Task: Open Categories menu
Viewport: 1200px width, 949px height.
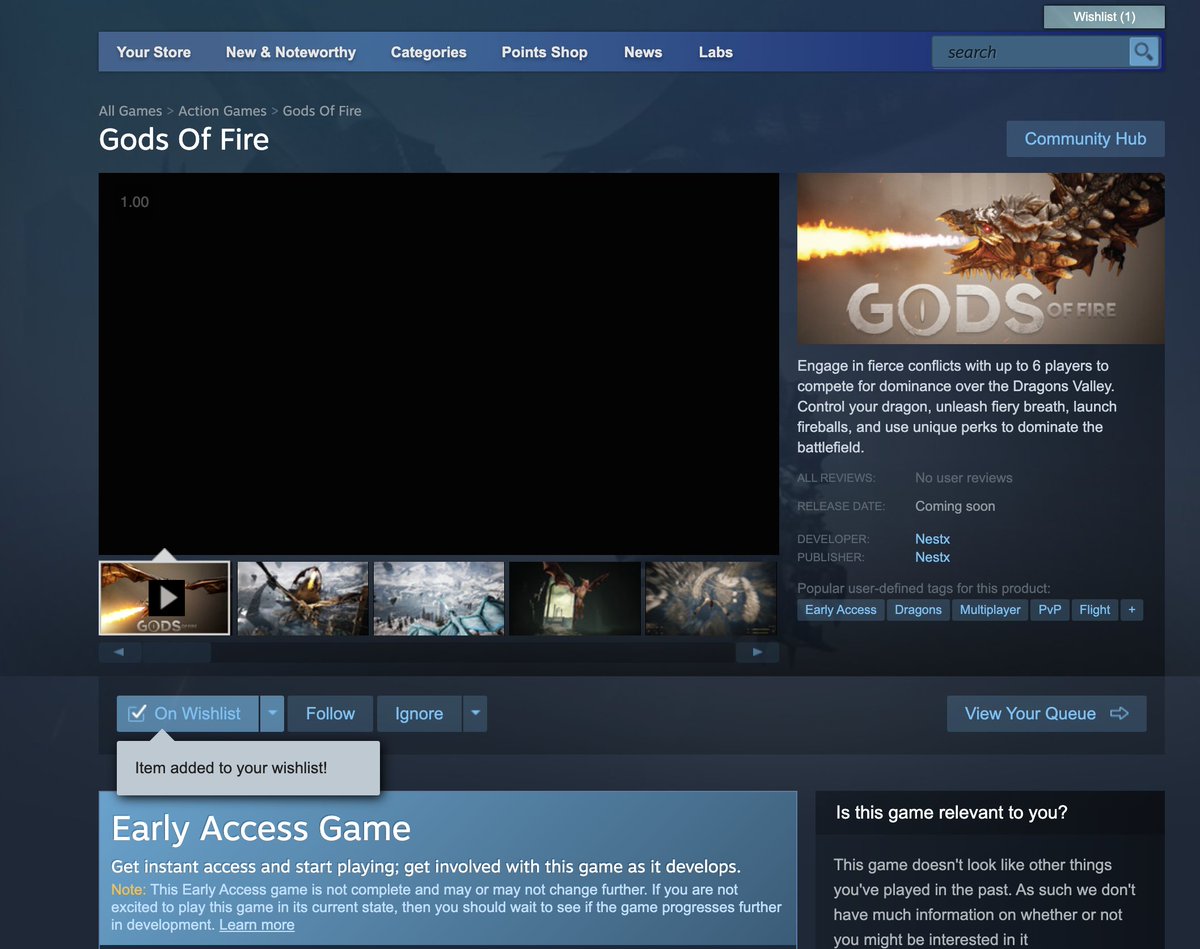Action: point(428,52)
